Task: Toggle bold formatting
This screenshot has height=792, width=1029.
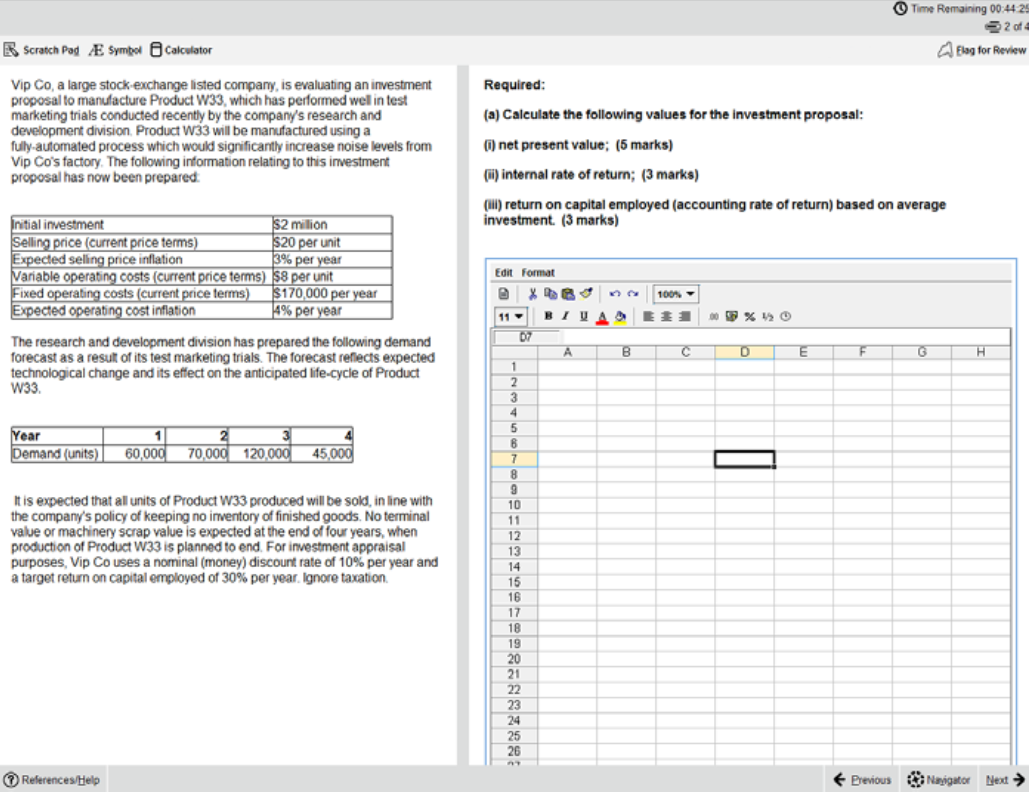Action: point(548,316)
